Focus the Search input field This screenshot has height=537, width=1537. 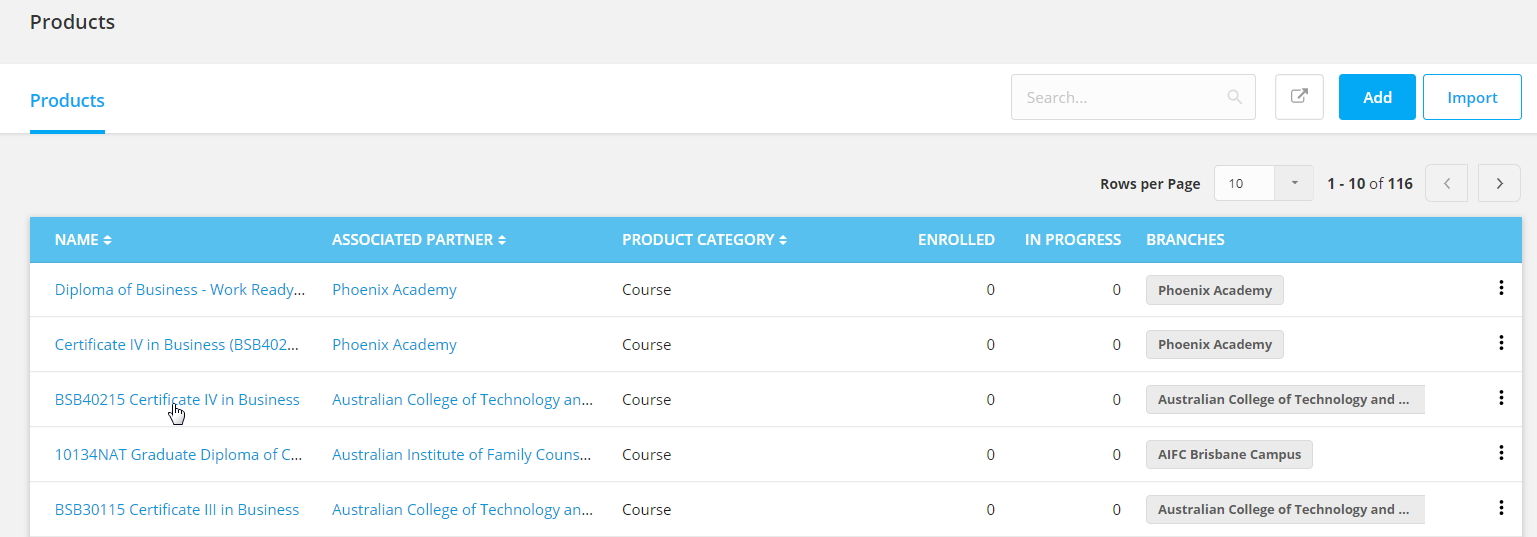[x=1120, y=98]
